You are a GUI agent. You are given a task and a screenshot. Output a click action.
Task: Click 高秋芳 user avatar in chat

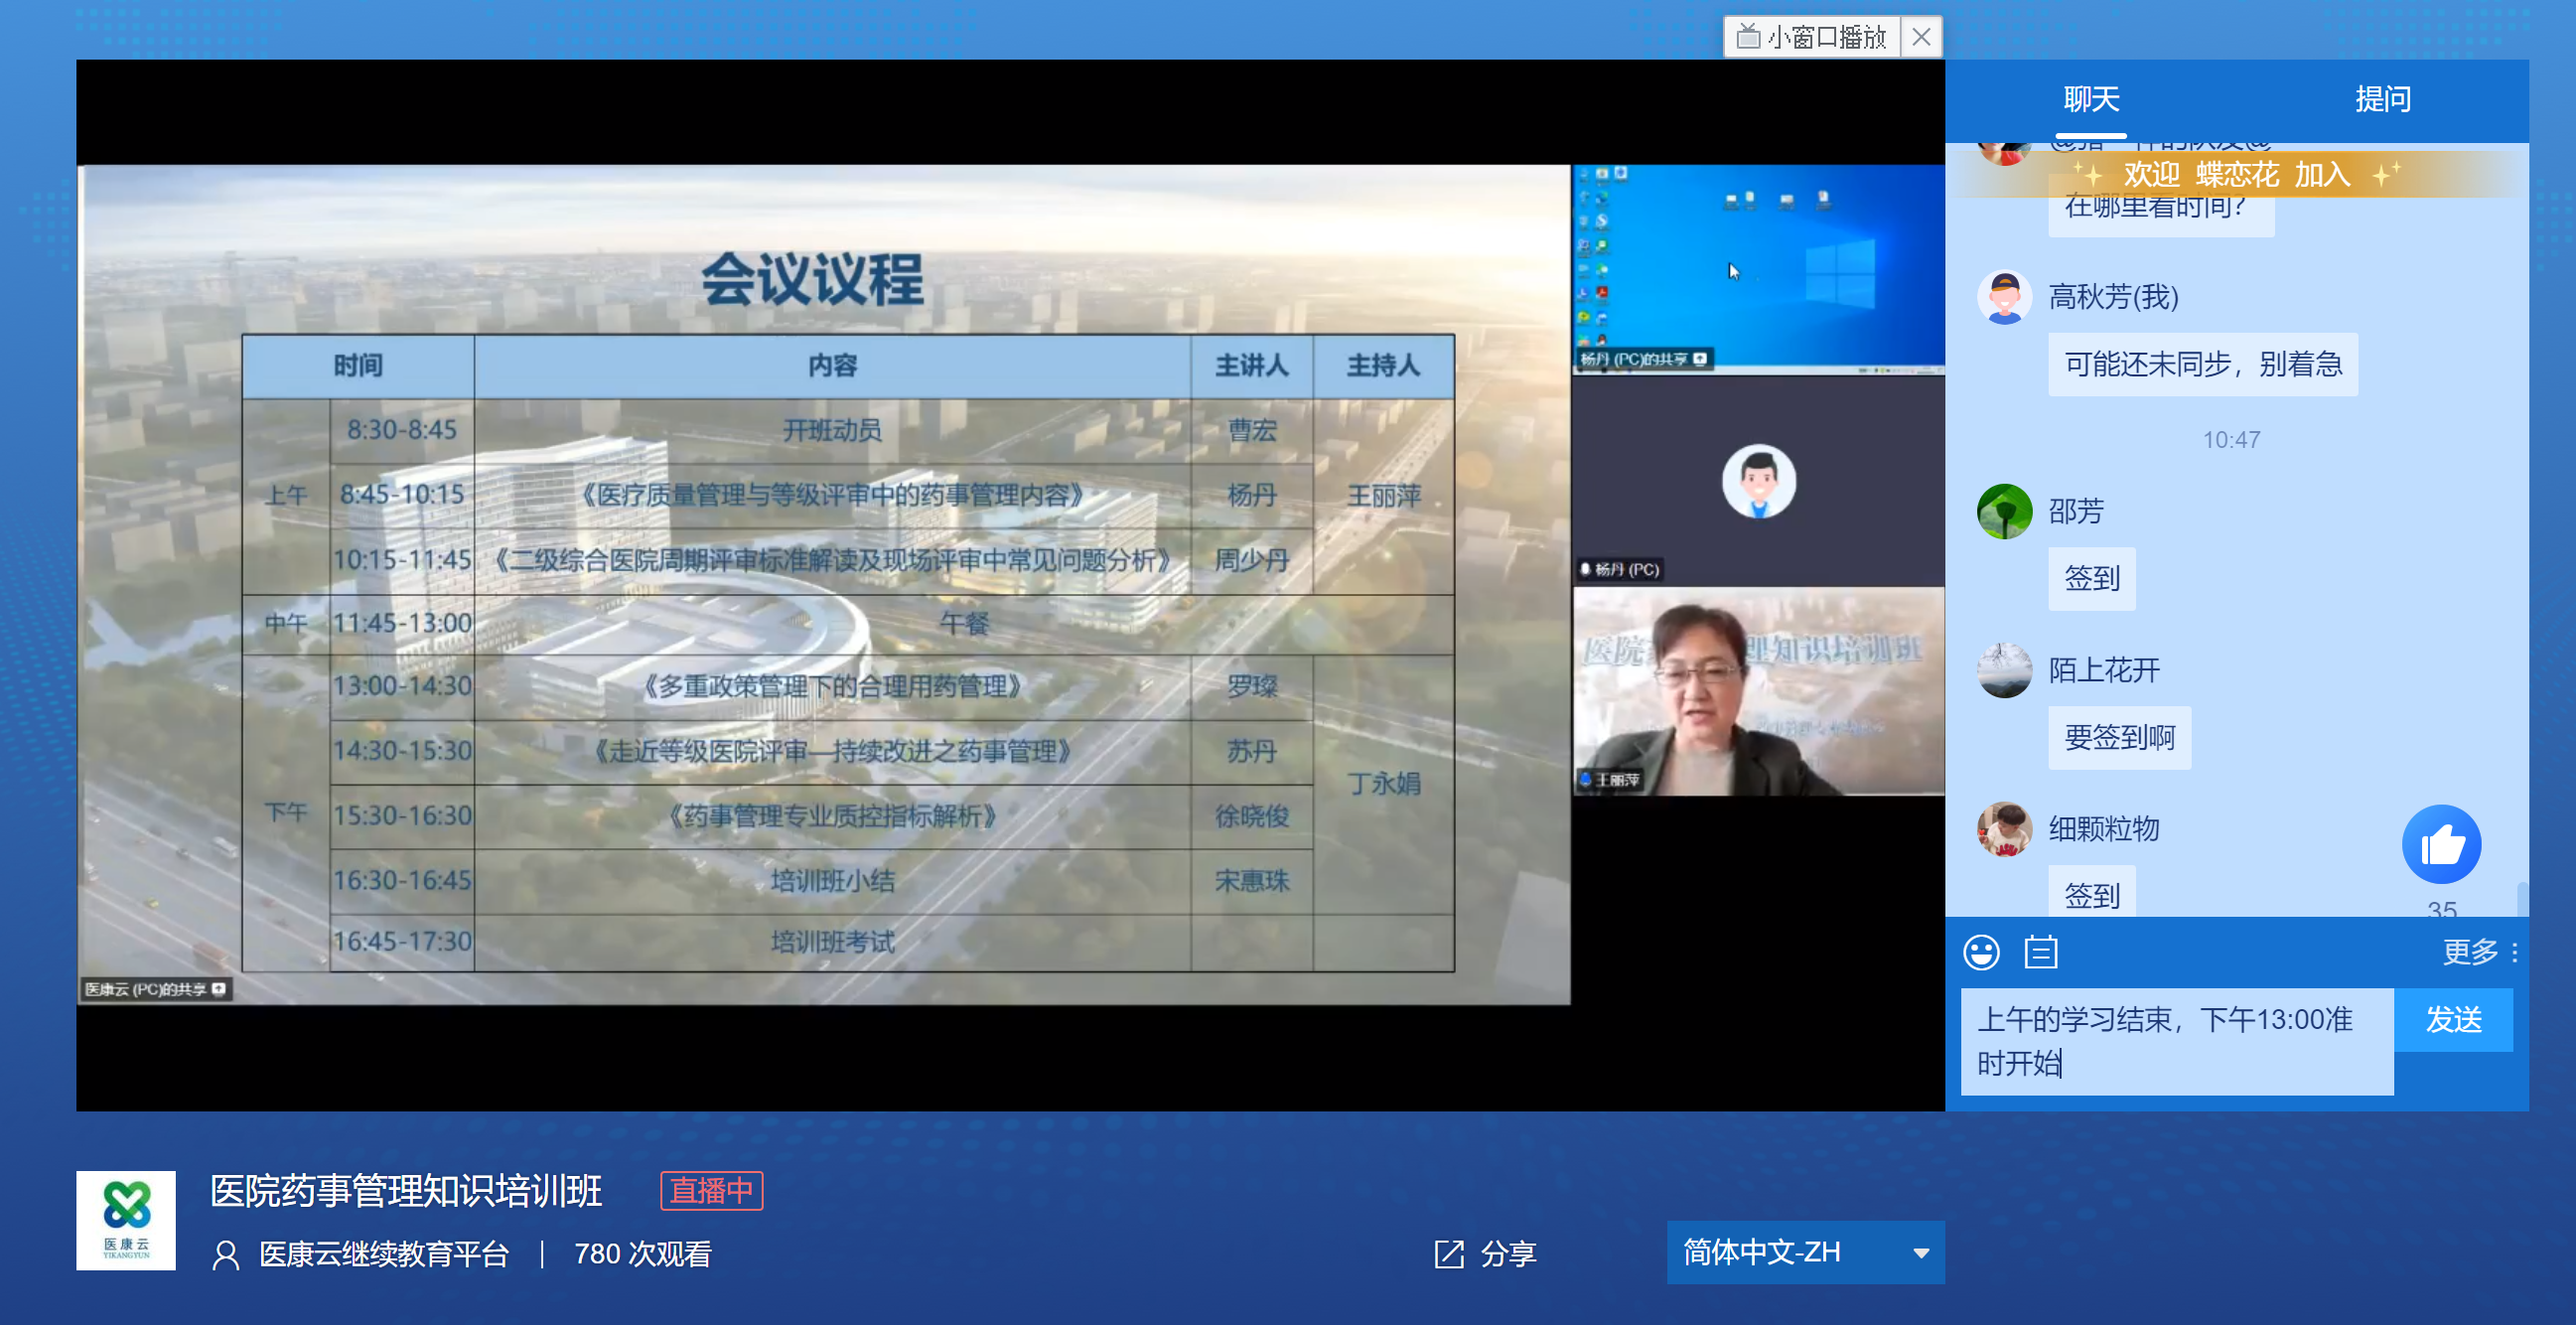tap(2004, 297)
